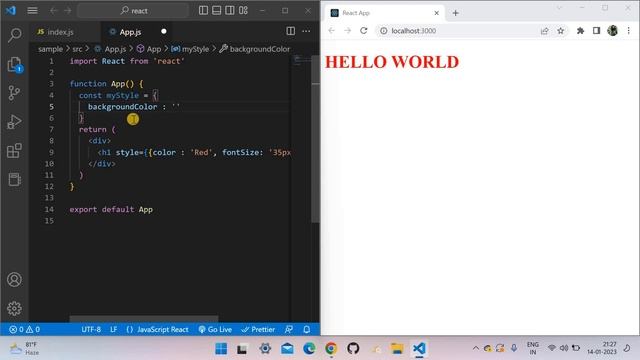The height and width of the screenshot is (360, 640).
Task: Click unsaved dot on App.js tab
Action: click(164, 31)
